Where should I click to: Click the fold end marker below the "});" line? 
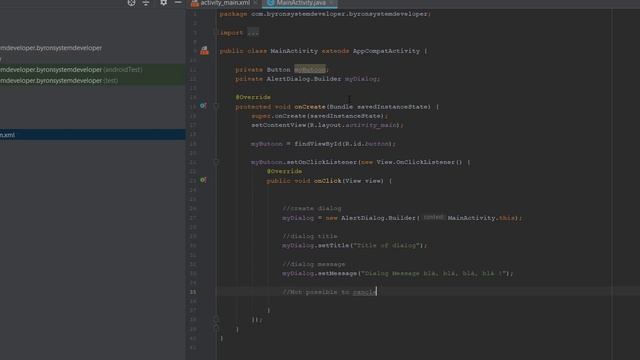[216, 328]
